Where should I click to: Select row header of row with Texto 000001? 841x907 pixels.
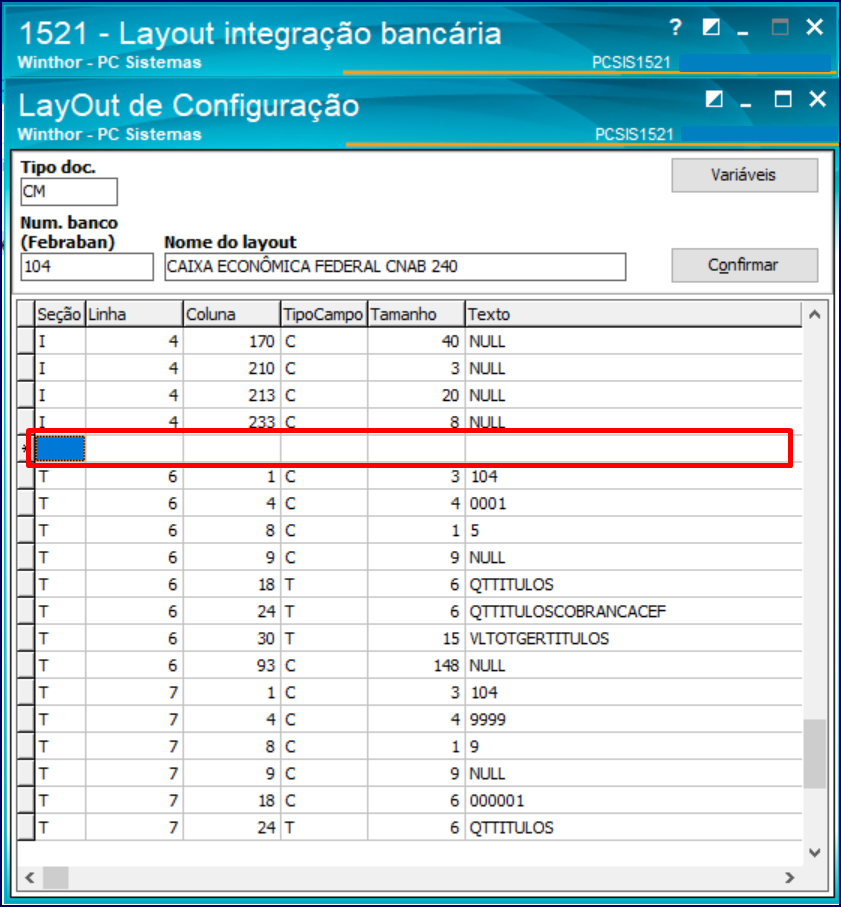[x=26, y=801]
